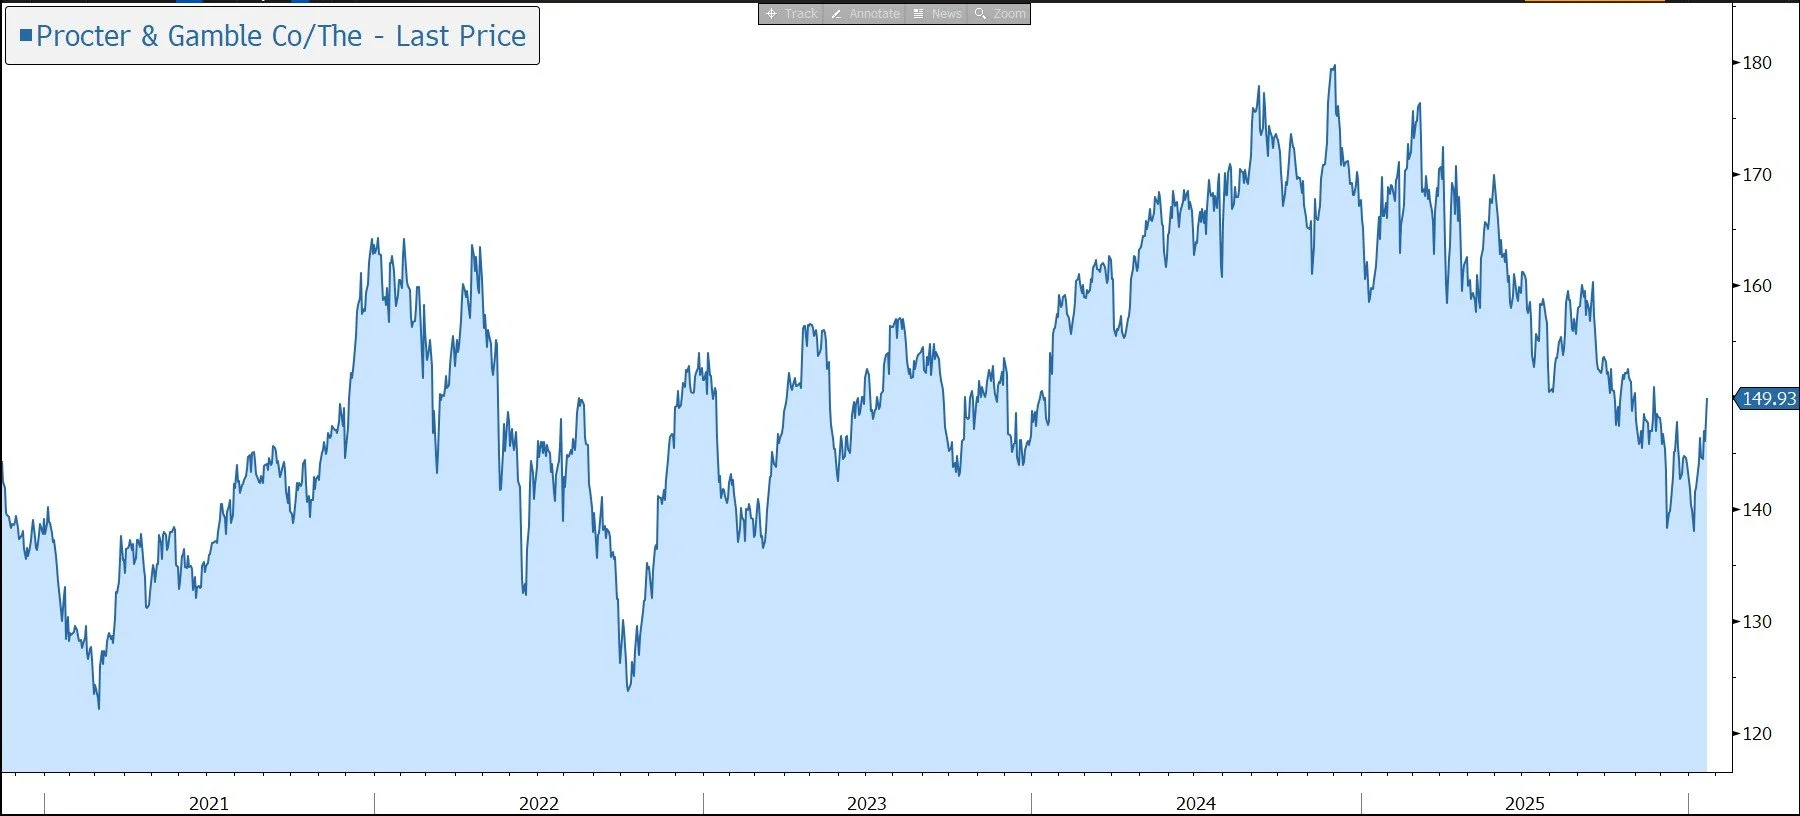Click the 149.93 last price tag
The image size is (1800, 816).
click(x=1767, y=398)
